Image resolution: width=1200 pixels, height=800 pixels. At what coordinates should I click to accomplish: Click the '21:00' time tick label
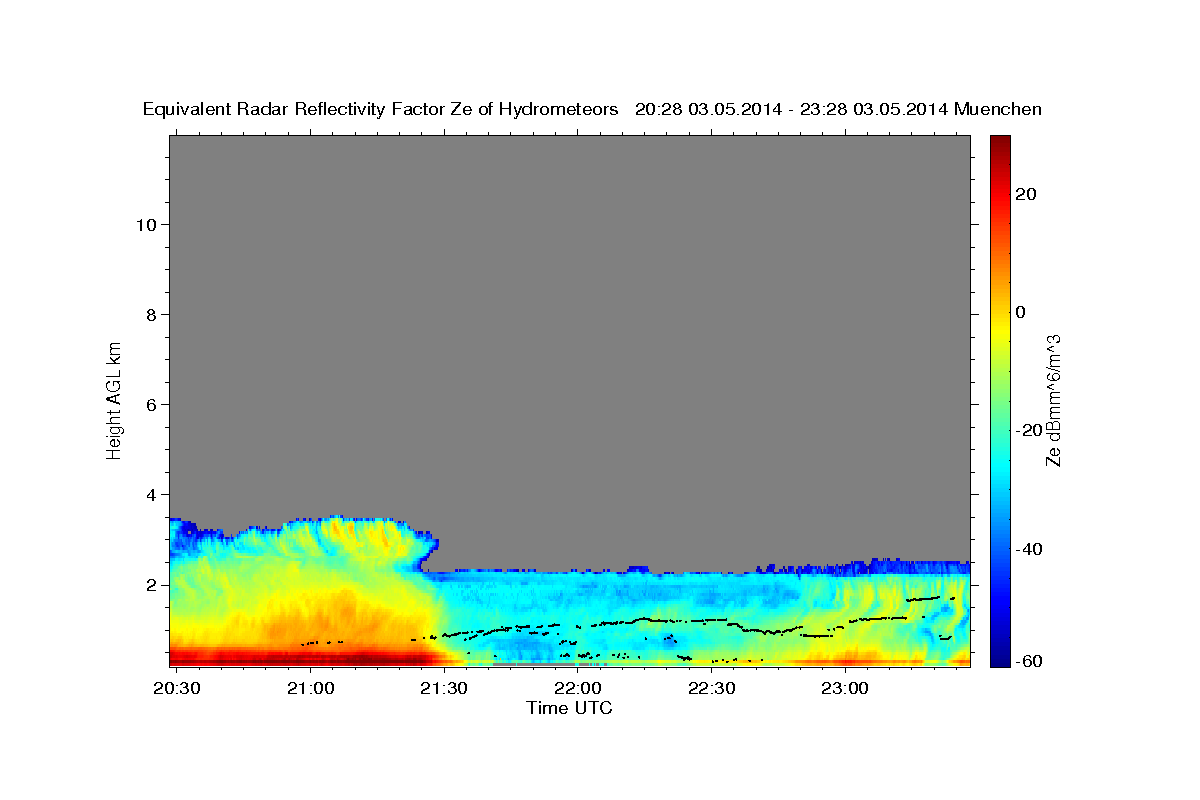(310, 688)
